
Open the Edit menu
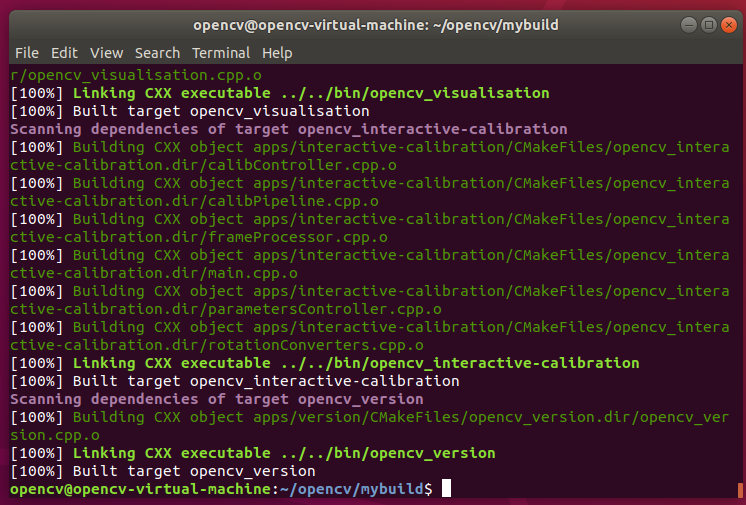64,53
